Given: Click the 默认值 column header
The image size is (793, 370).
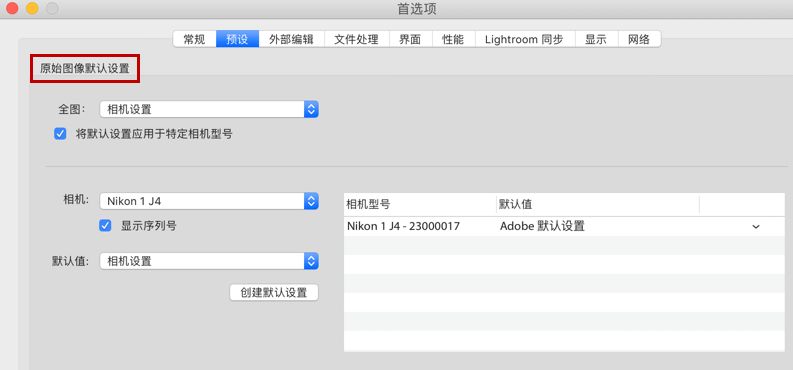Looking at the screenshot, I should coord(598,204).
